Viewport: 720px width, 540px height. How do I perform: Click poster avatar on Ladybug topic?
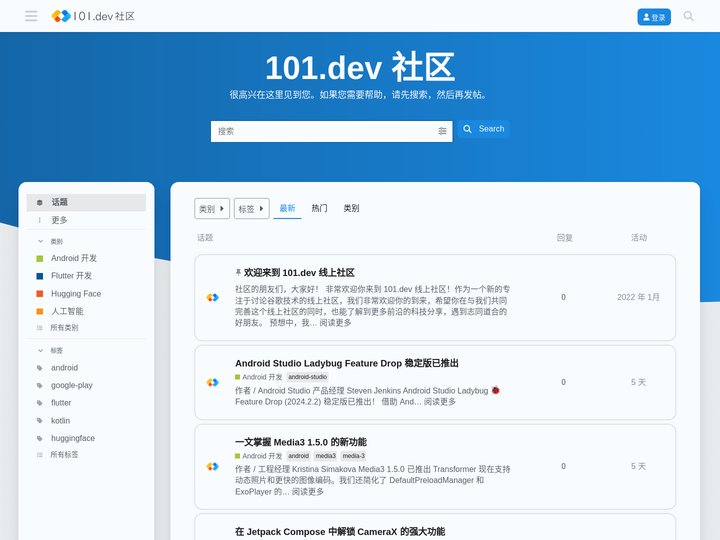212,382
